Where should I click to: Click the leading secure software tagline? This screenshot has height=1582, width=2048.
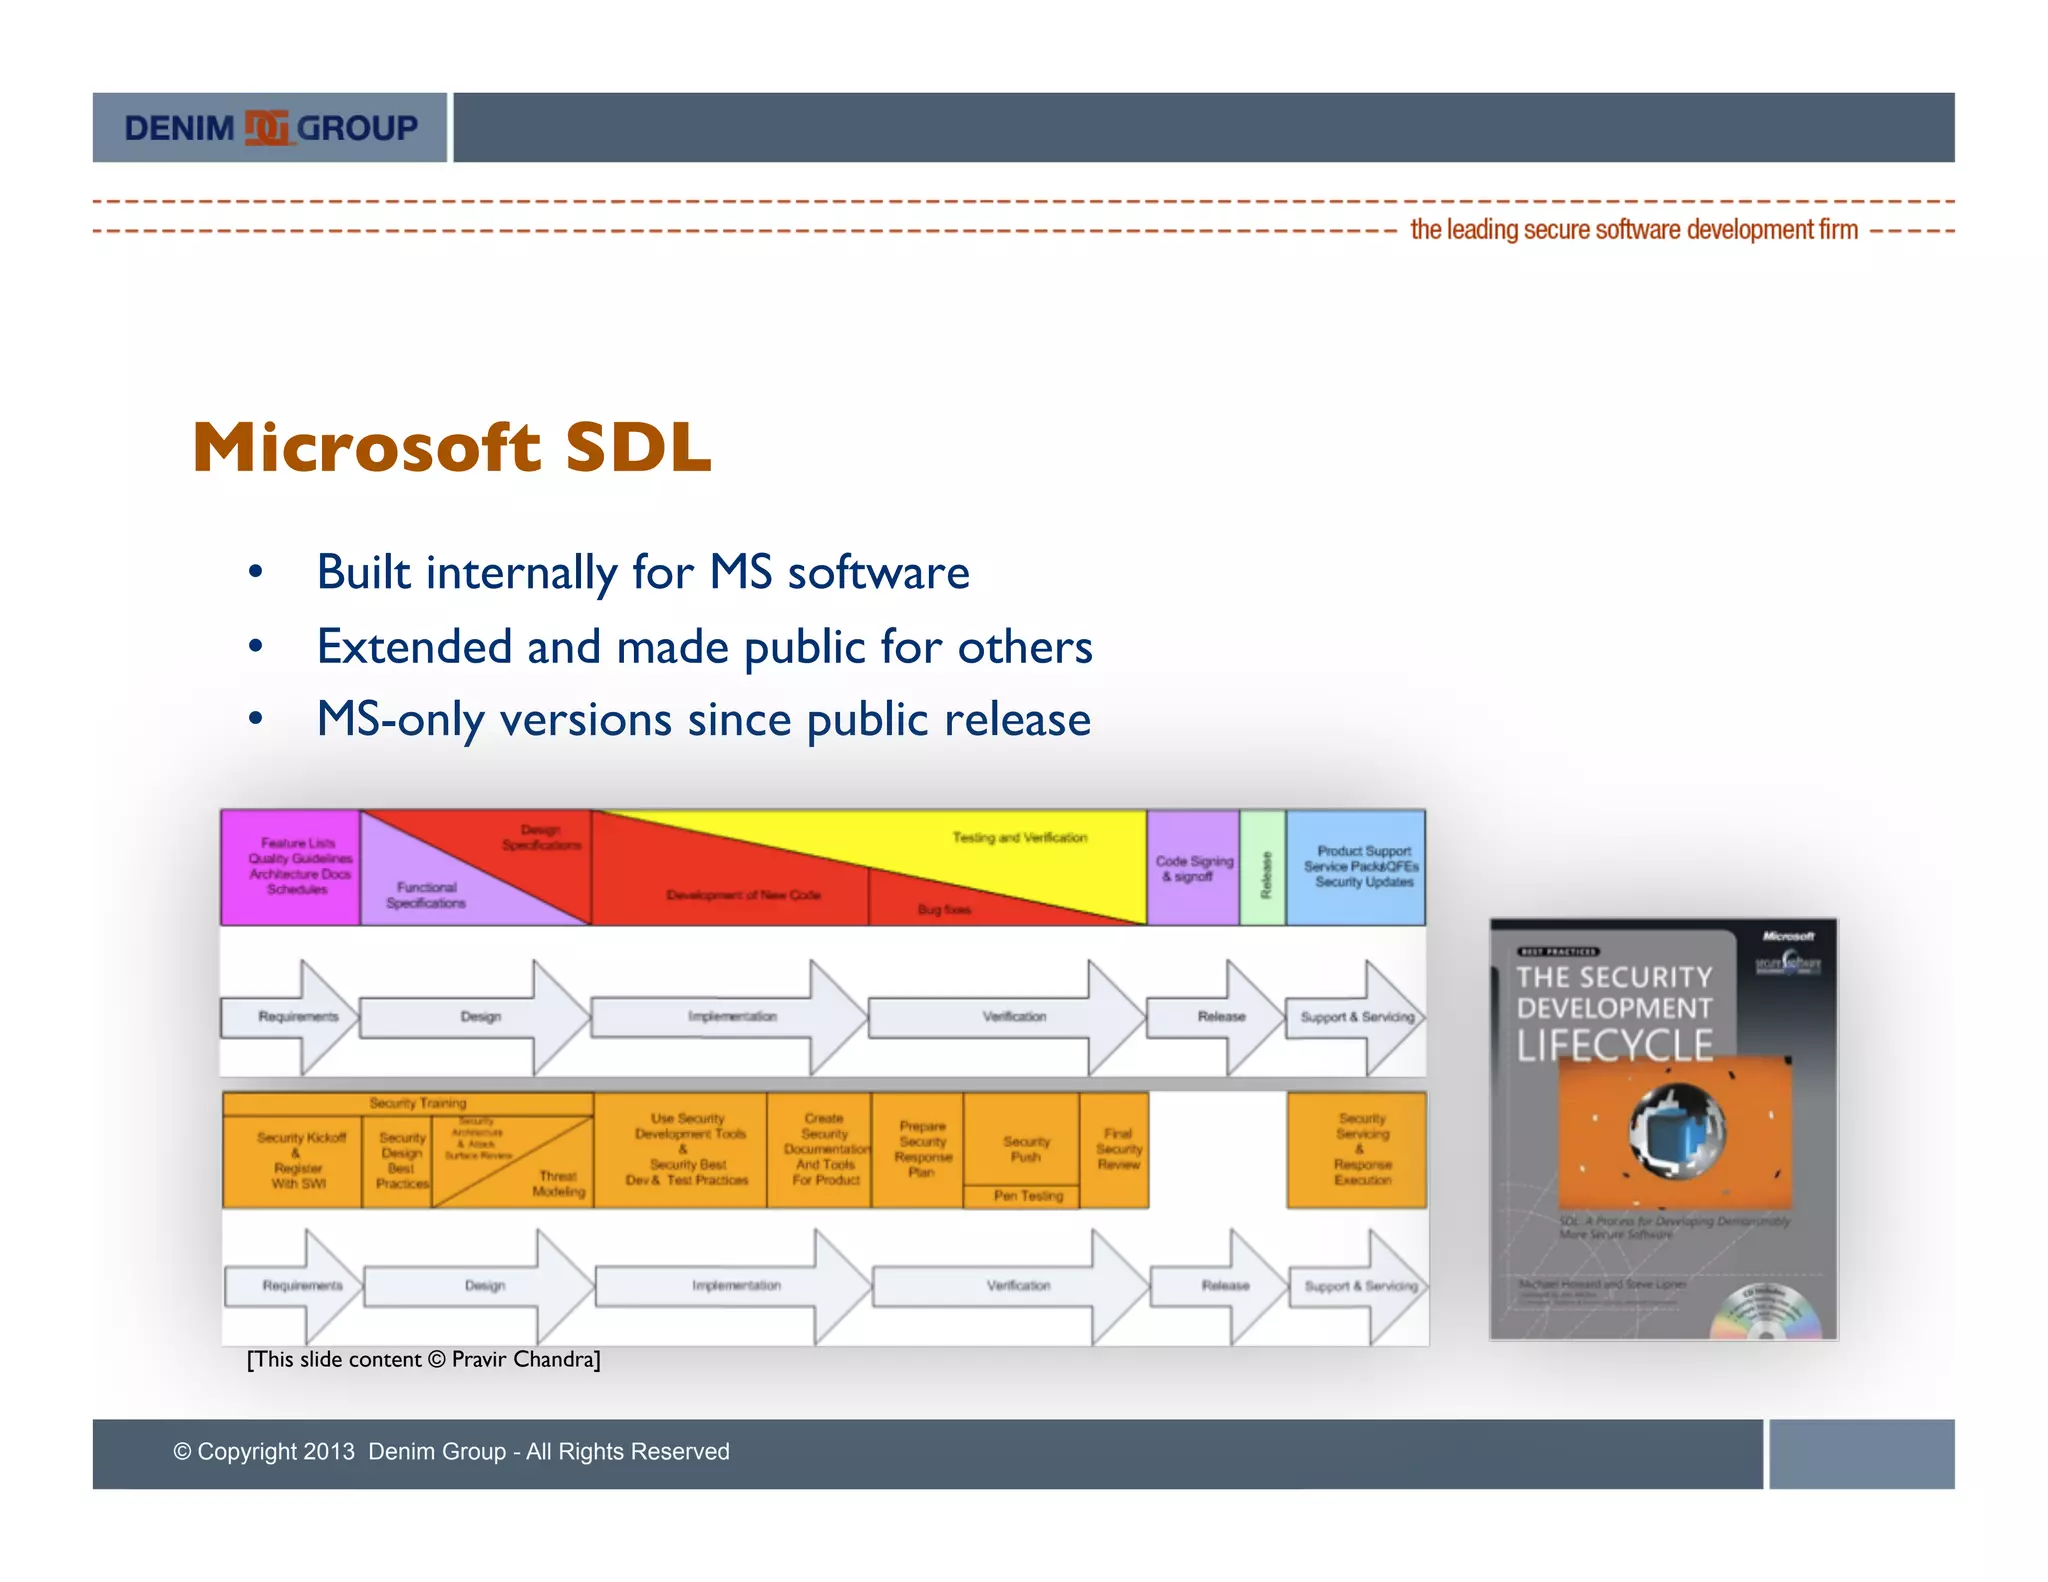pyautogui.click(x=1633, y=230)
